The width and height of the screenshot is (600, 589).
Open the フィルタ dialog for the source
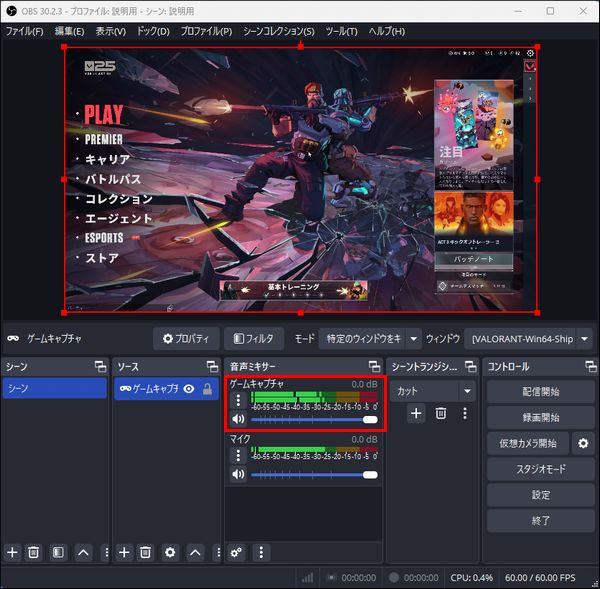pyautogui.click(x=254, y=339)
